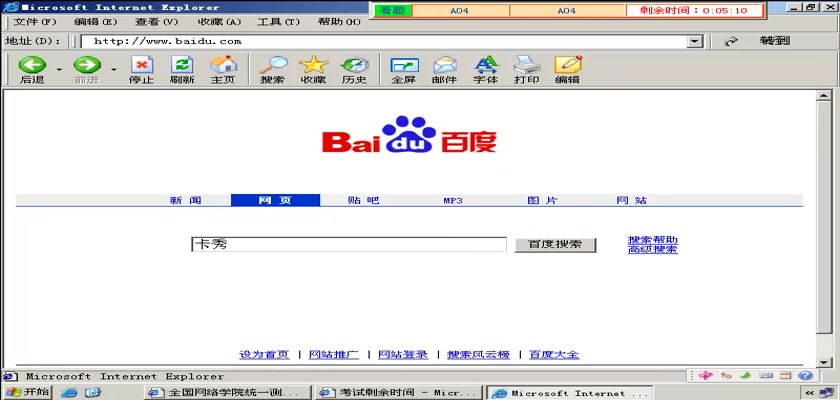Select the 网站 tab on Baidu
Viewport: 840px width, 400px height.
632,200
